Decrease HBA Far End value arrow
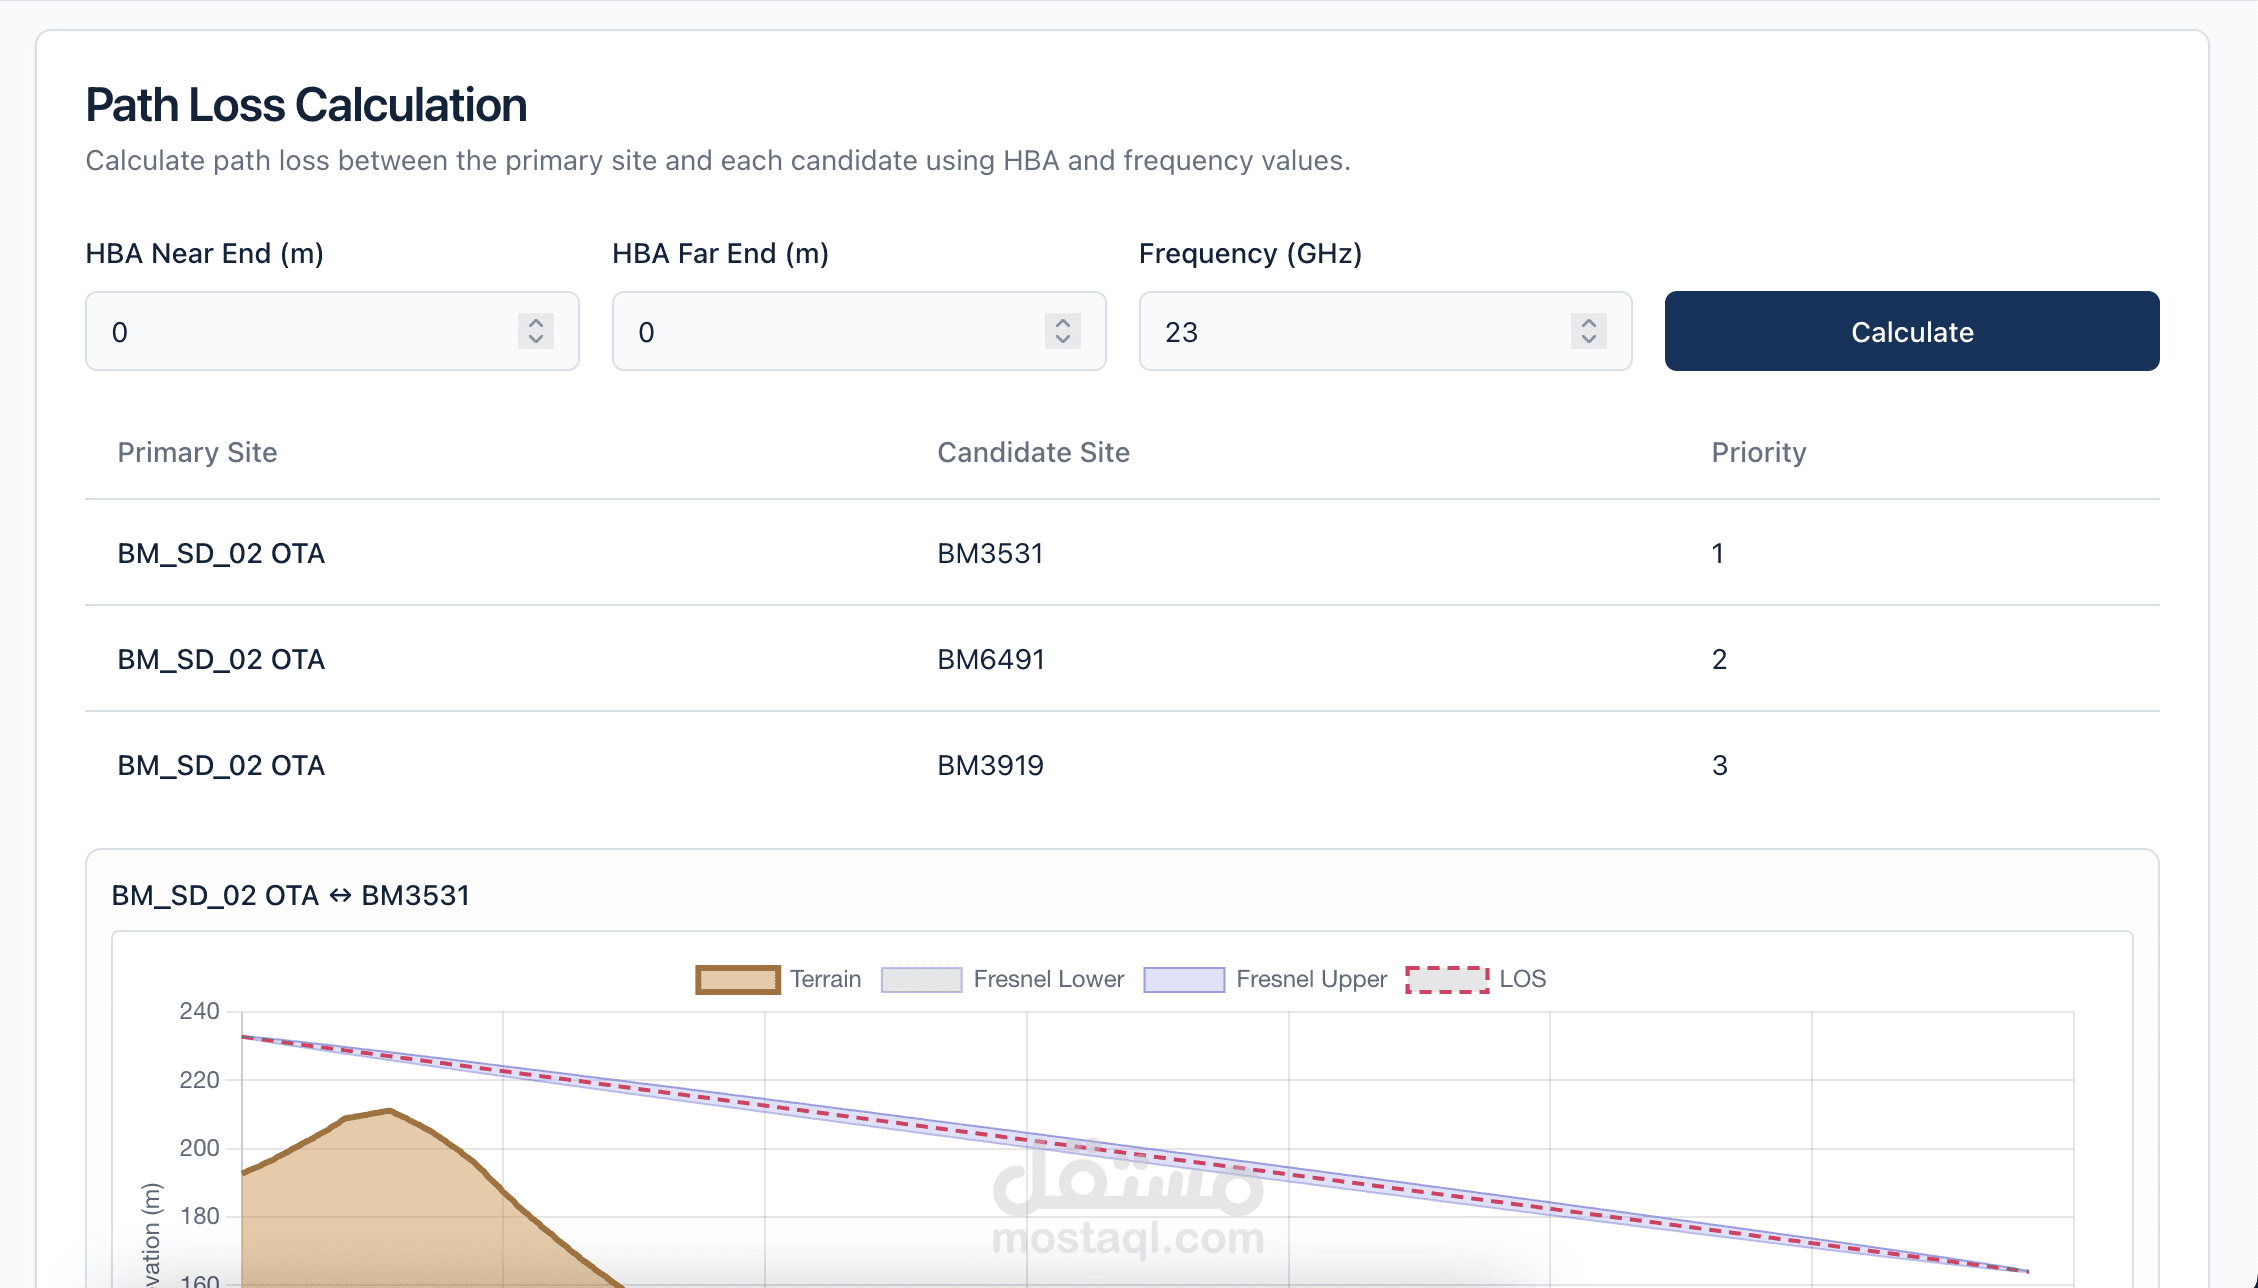 click(x=1062, y=340)
